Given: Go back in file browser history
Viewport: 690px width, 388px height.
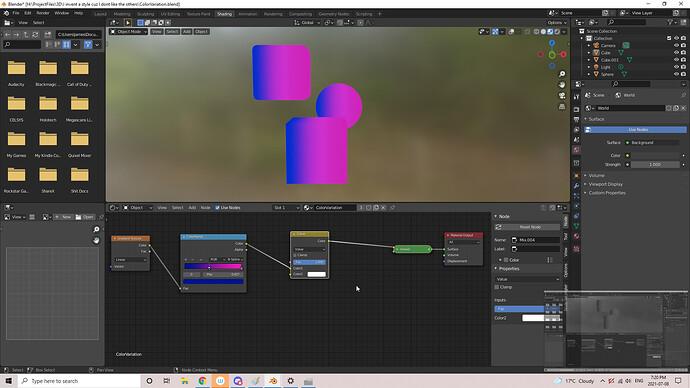Looking at the screenshot, I should point(7,34).
